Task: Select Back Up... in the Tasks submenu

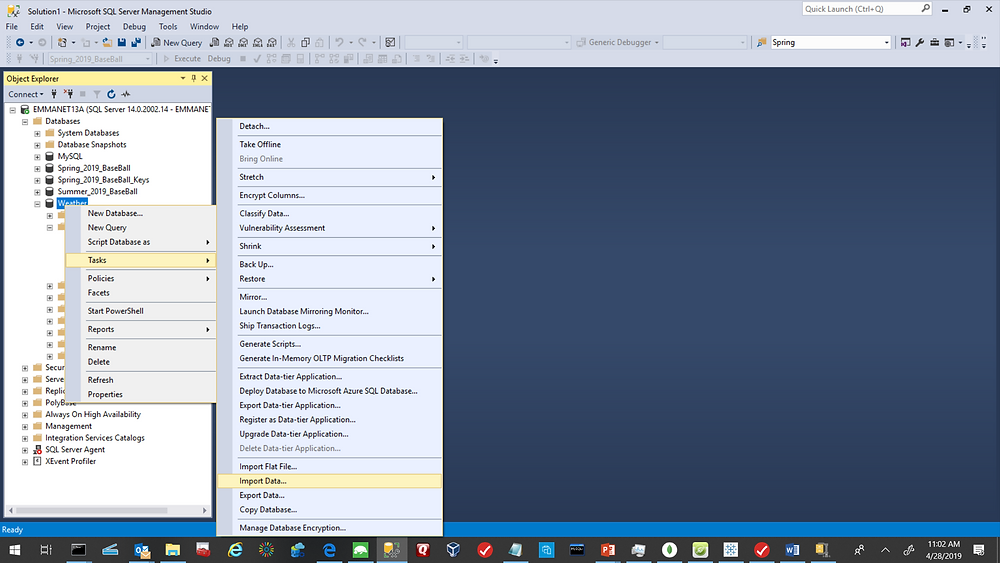Action: 330,265
